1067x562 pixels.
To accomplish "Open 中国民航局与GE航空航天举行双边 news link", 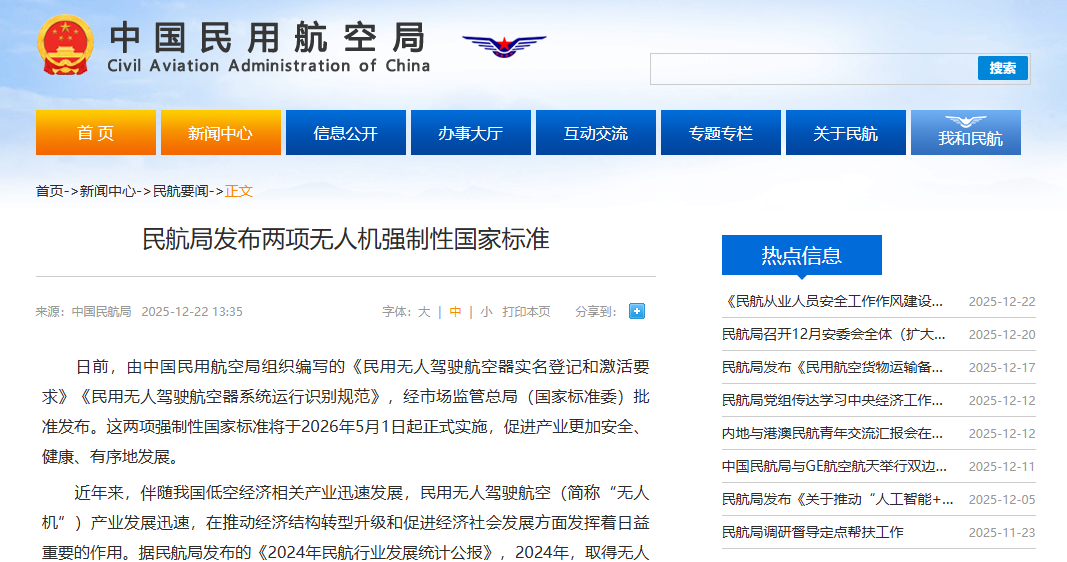I will tap(834, 466).
